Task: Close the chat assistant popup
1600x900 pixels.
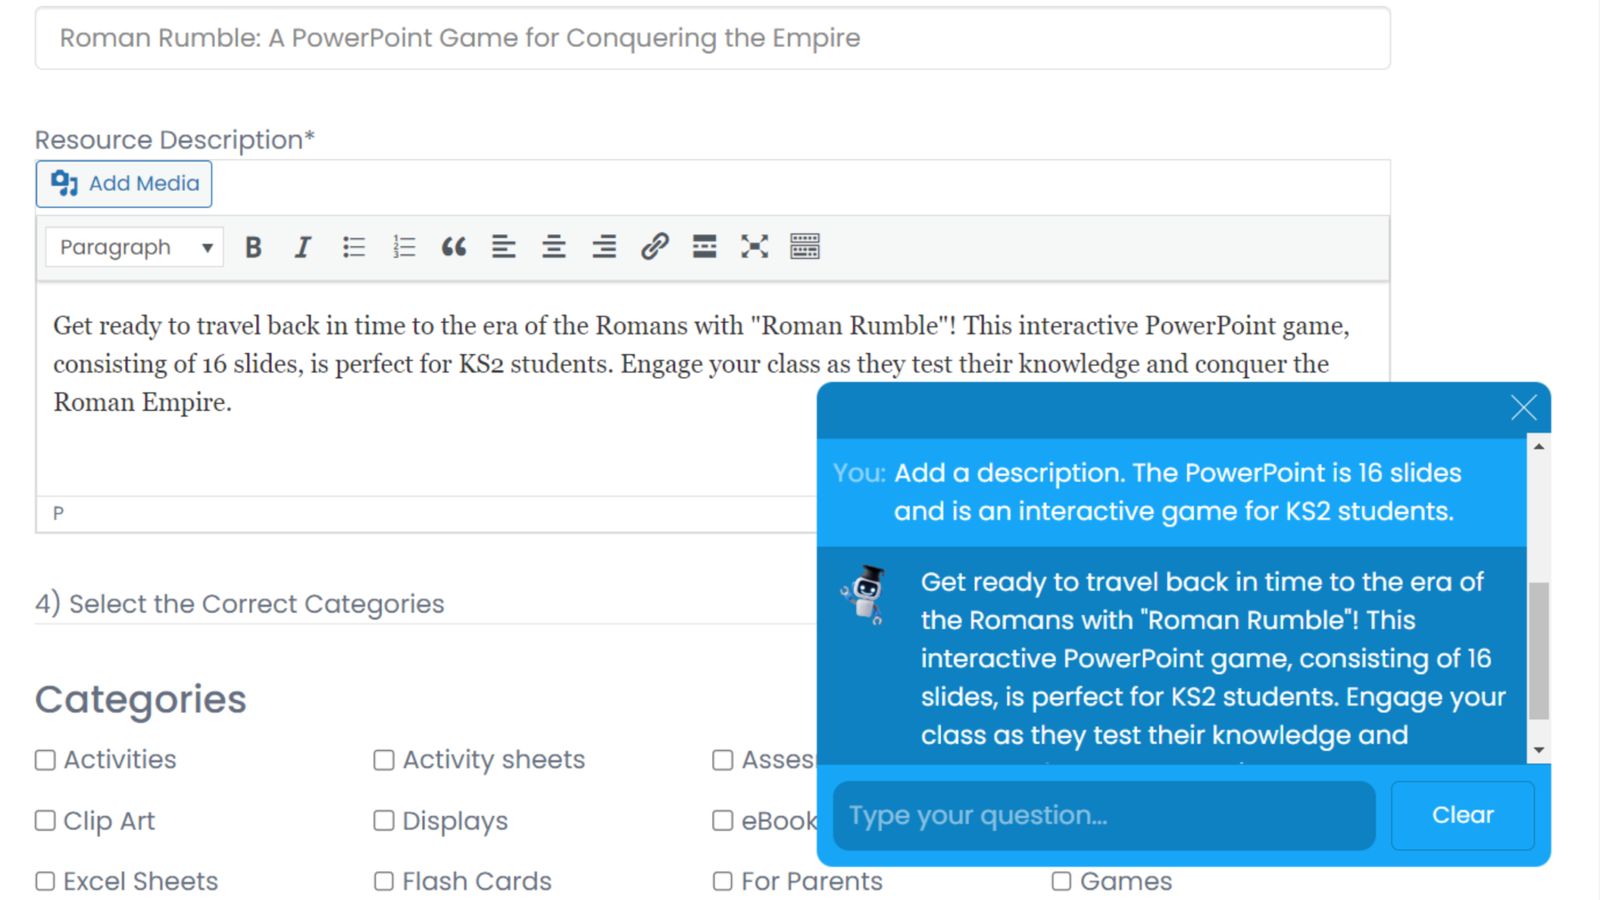Action: pyautogui.click(x=1523, y=407)
